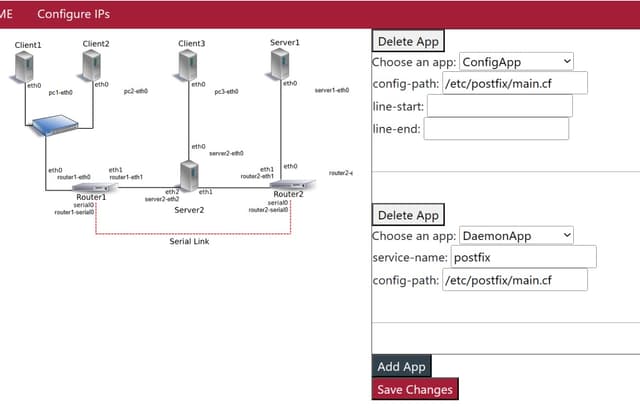
Task: Focus the line-start input field
Action: 499,106
